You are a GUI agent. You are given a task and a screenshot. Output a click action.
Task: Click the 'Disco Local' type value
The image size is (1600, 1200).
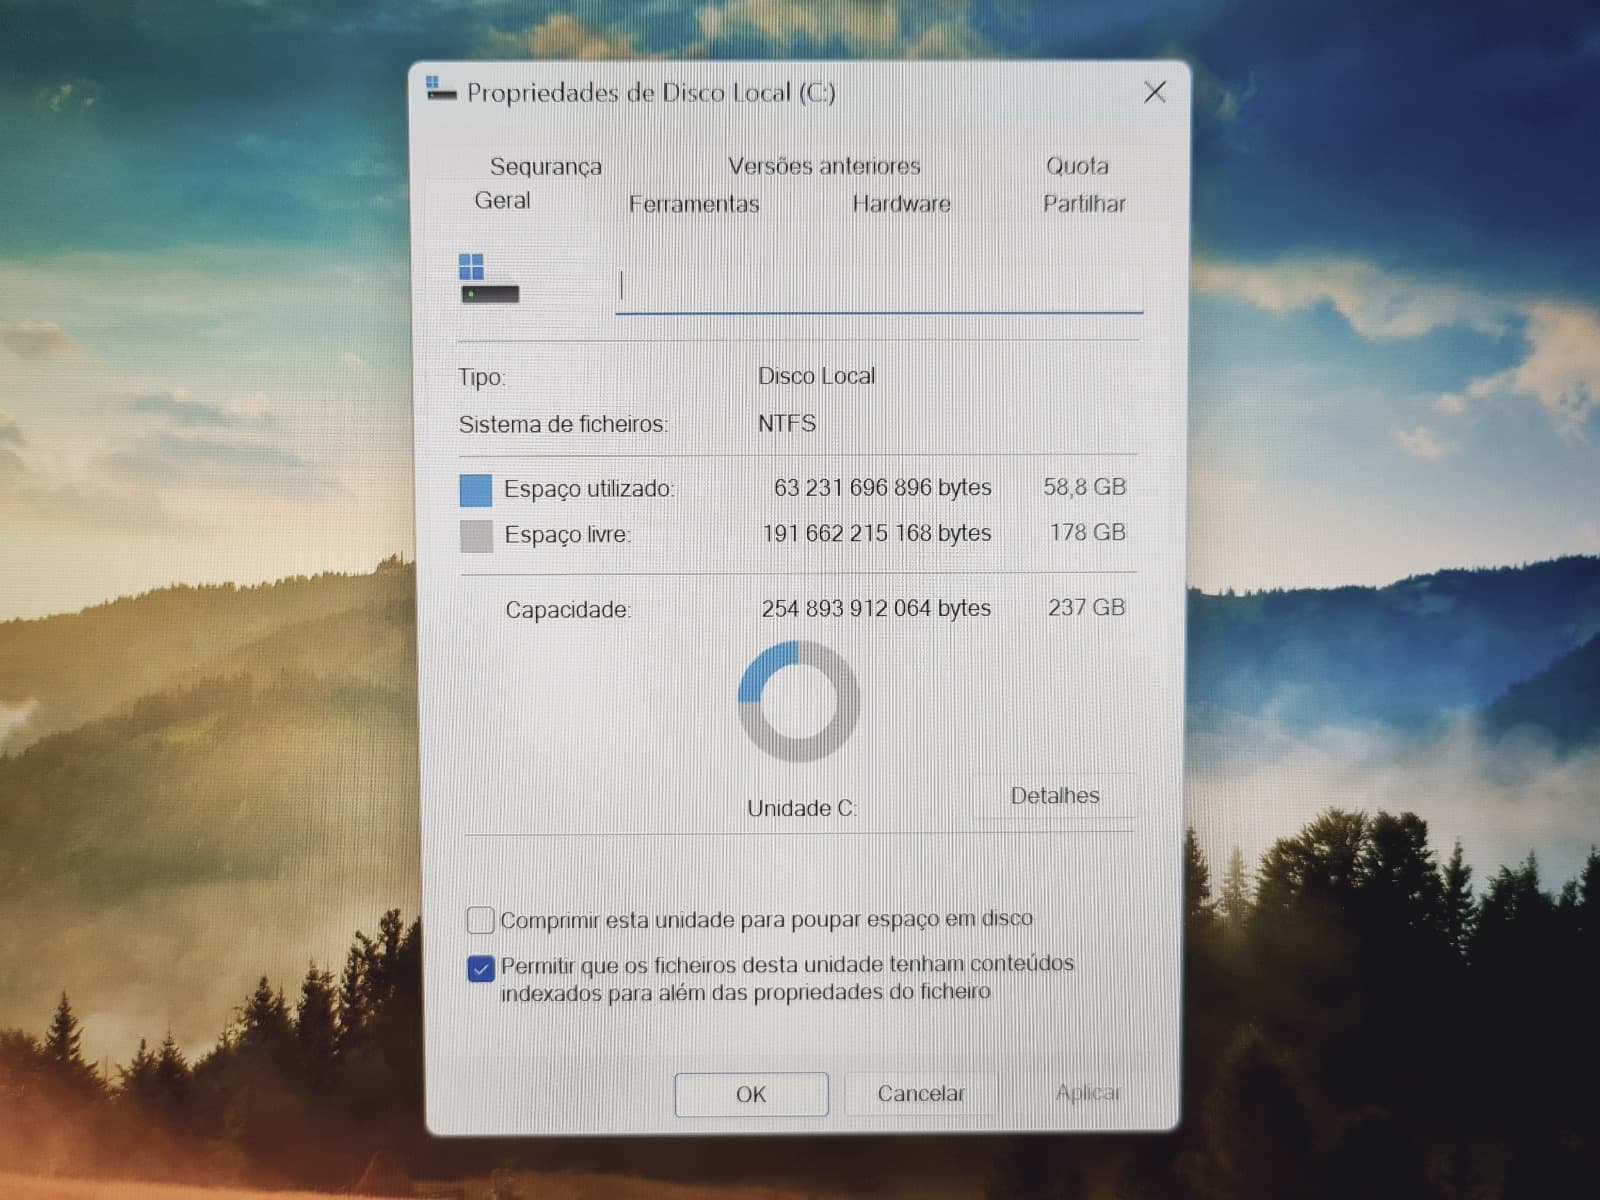coord(816,376)
